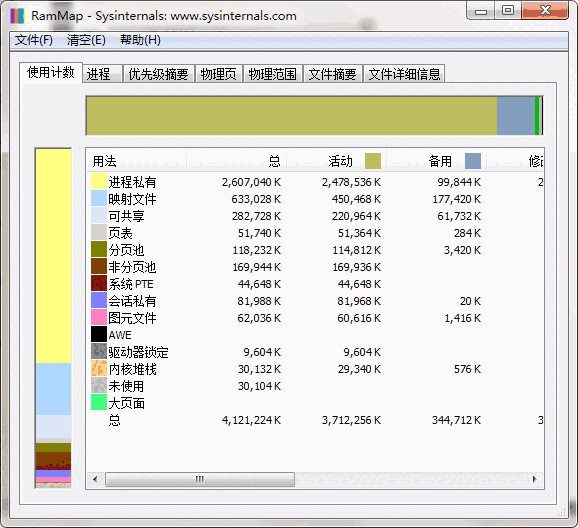Click the orange 内核堆栈 color swatch
The height and width of the screenshot is (528, 578).
click(x=99, y=368)
